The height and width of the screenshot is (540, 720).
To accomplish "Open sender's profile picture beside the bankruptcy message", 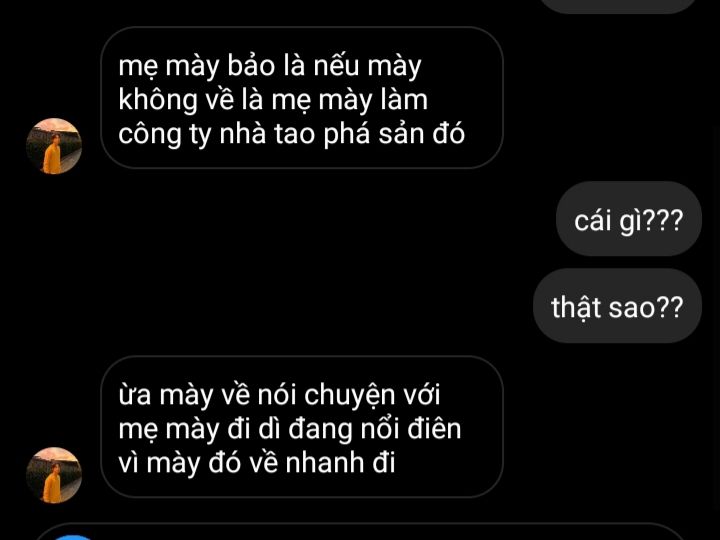I will click(54, 146).
